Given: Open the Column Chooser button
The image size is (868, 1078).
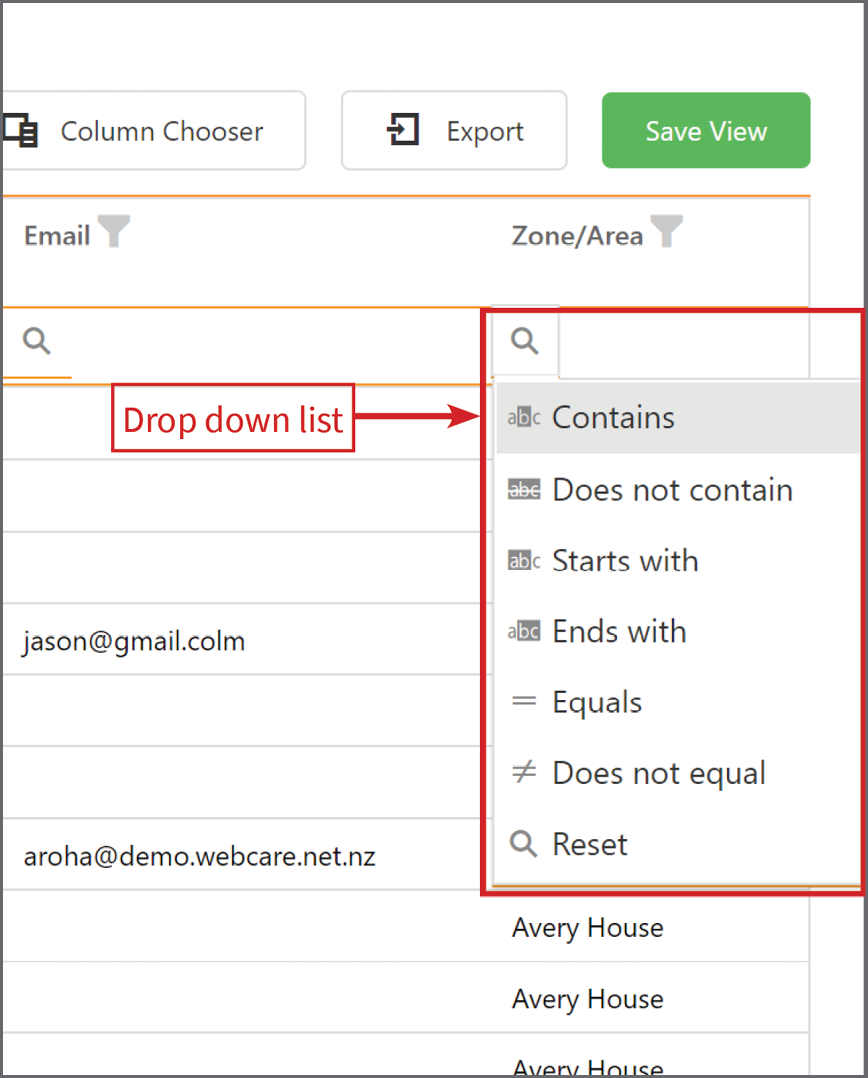Looking at the screenshot, I should point(153,131).
